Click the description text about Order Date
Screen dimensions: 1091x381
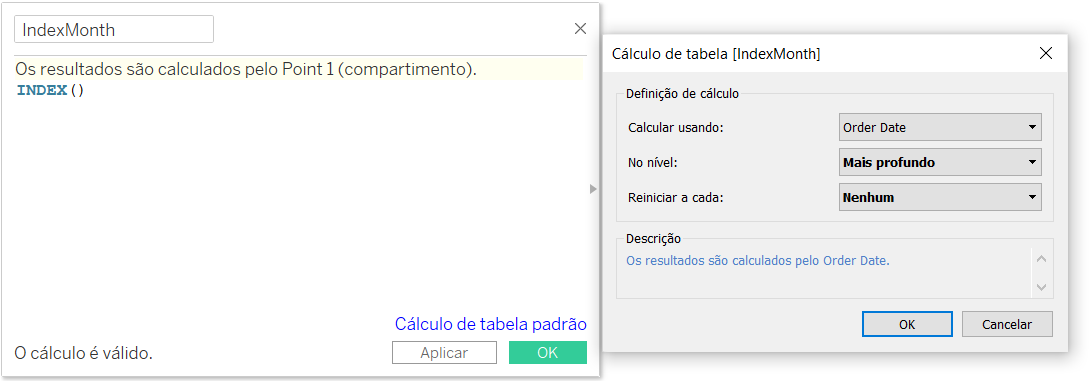(x=758, y=261)
